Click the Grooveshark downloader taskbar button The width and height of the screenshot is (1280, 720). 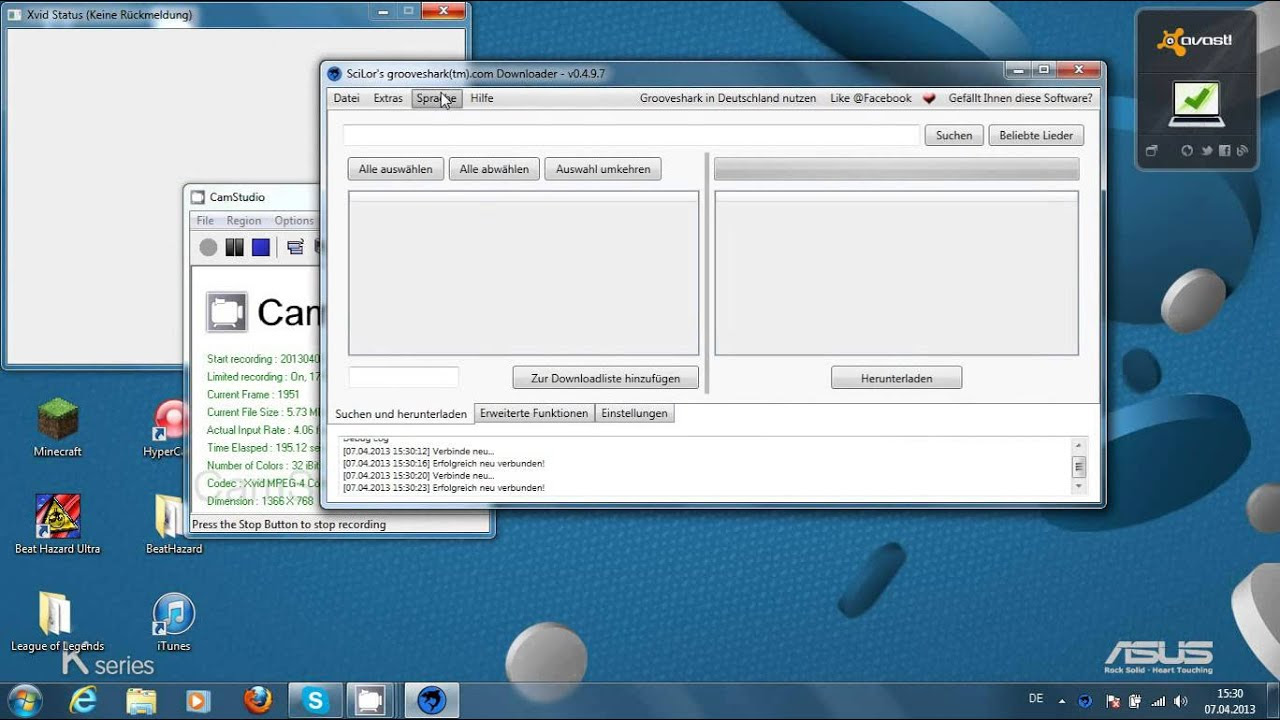click(x=431, y=700)
